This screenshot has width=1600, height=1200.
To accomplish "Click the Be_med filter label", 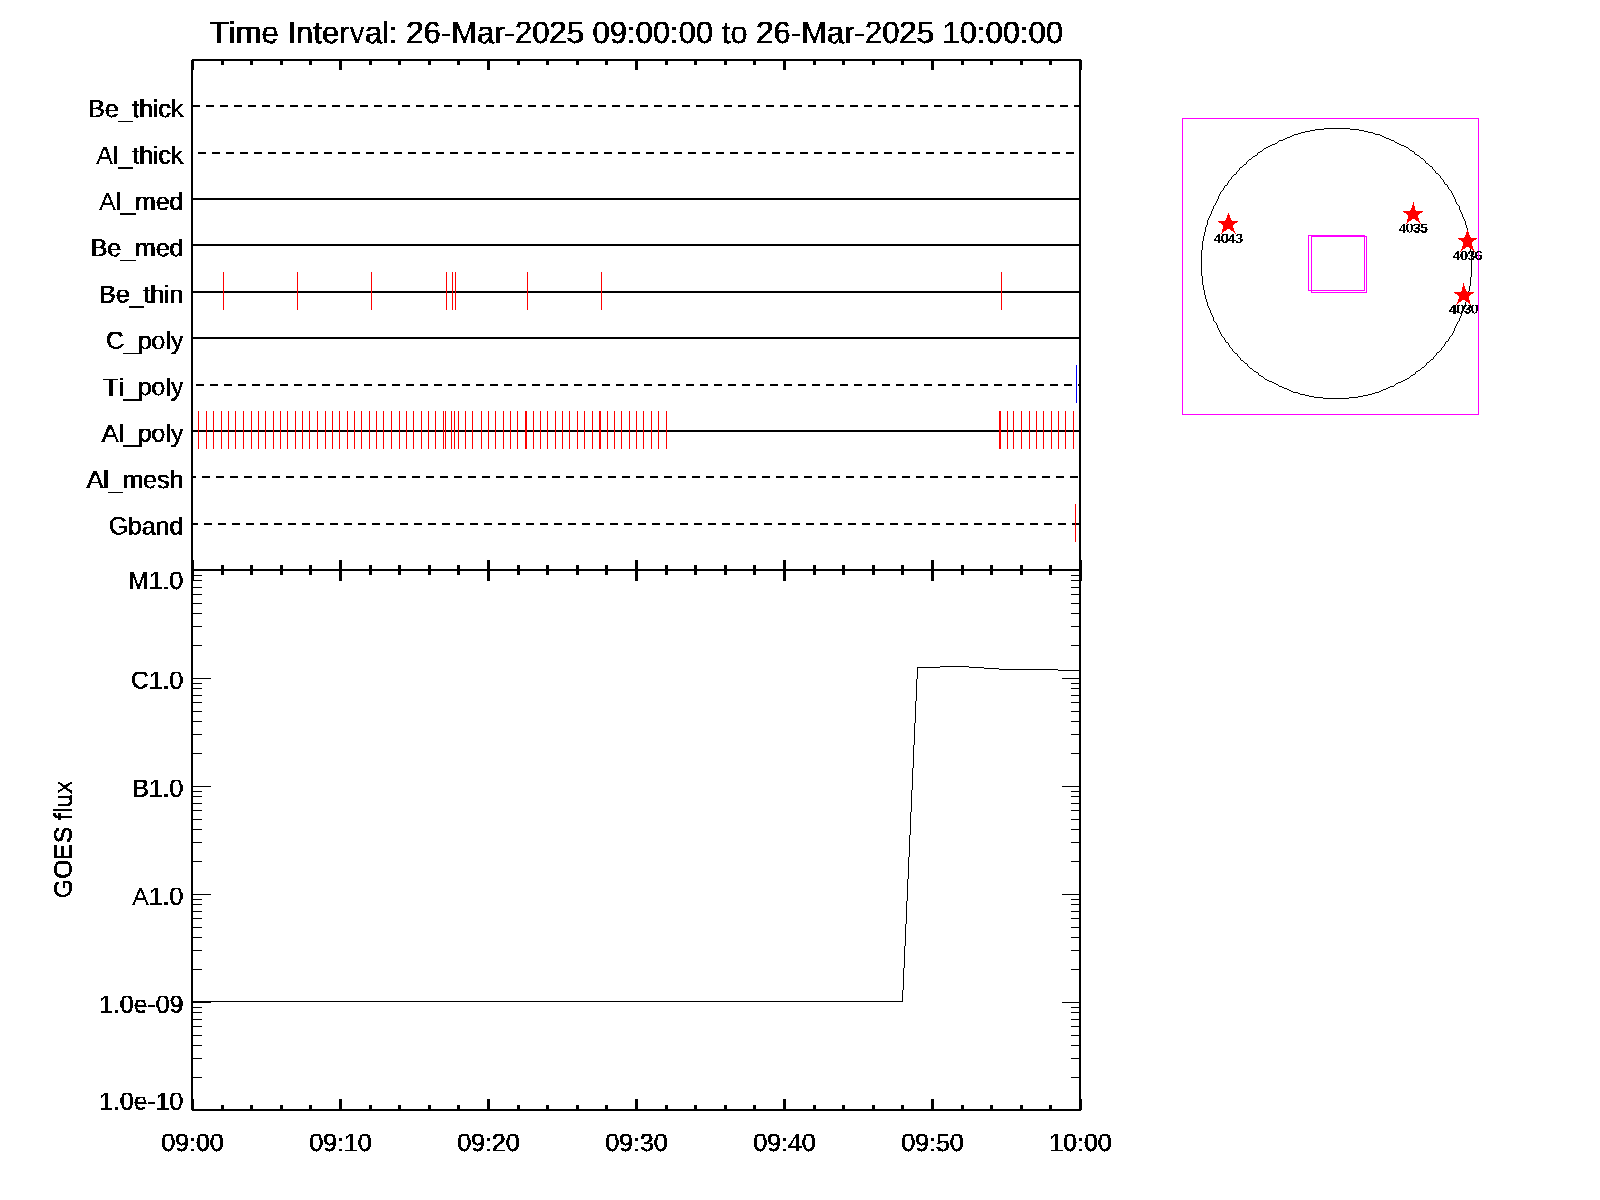I will pos(137,248).
